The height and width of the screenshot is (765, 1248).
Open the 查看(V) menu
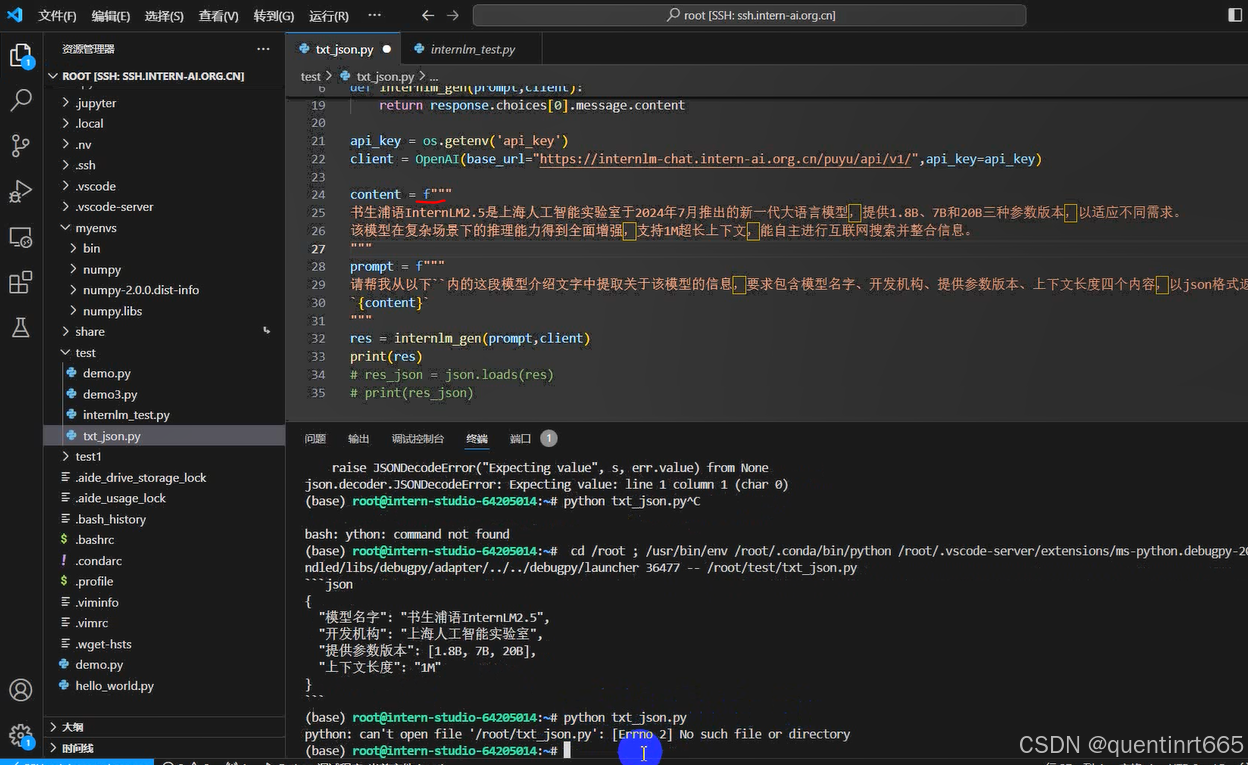(x=218, y=16)
